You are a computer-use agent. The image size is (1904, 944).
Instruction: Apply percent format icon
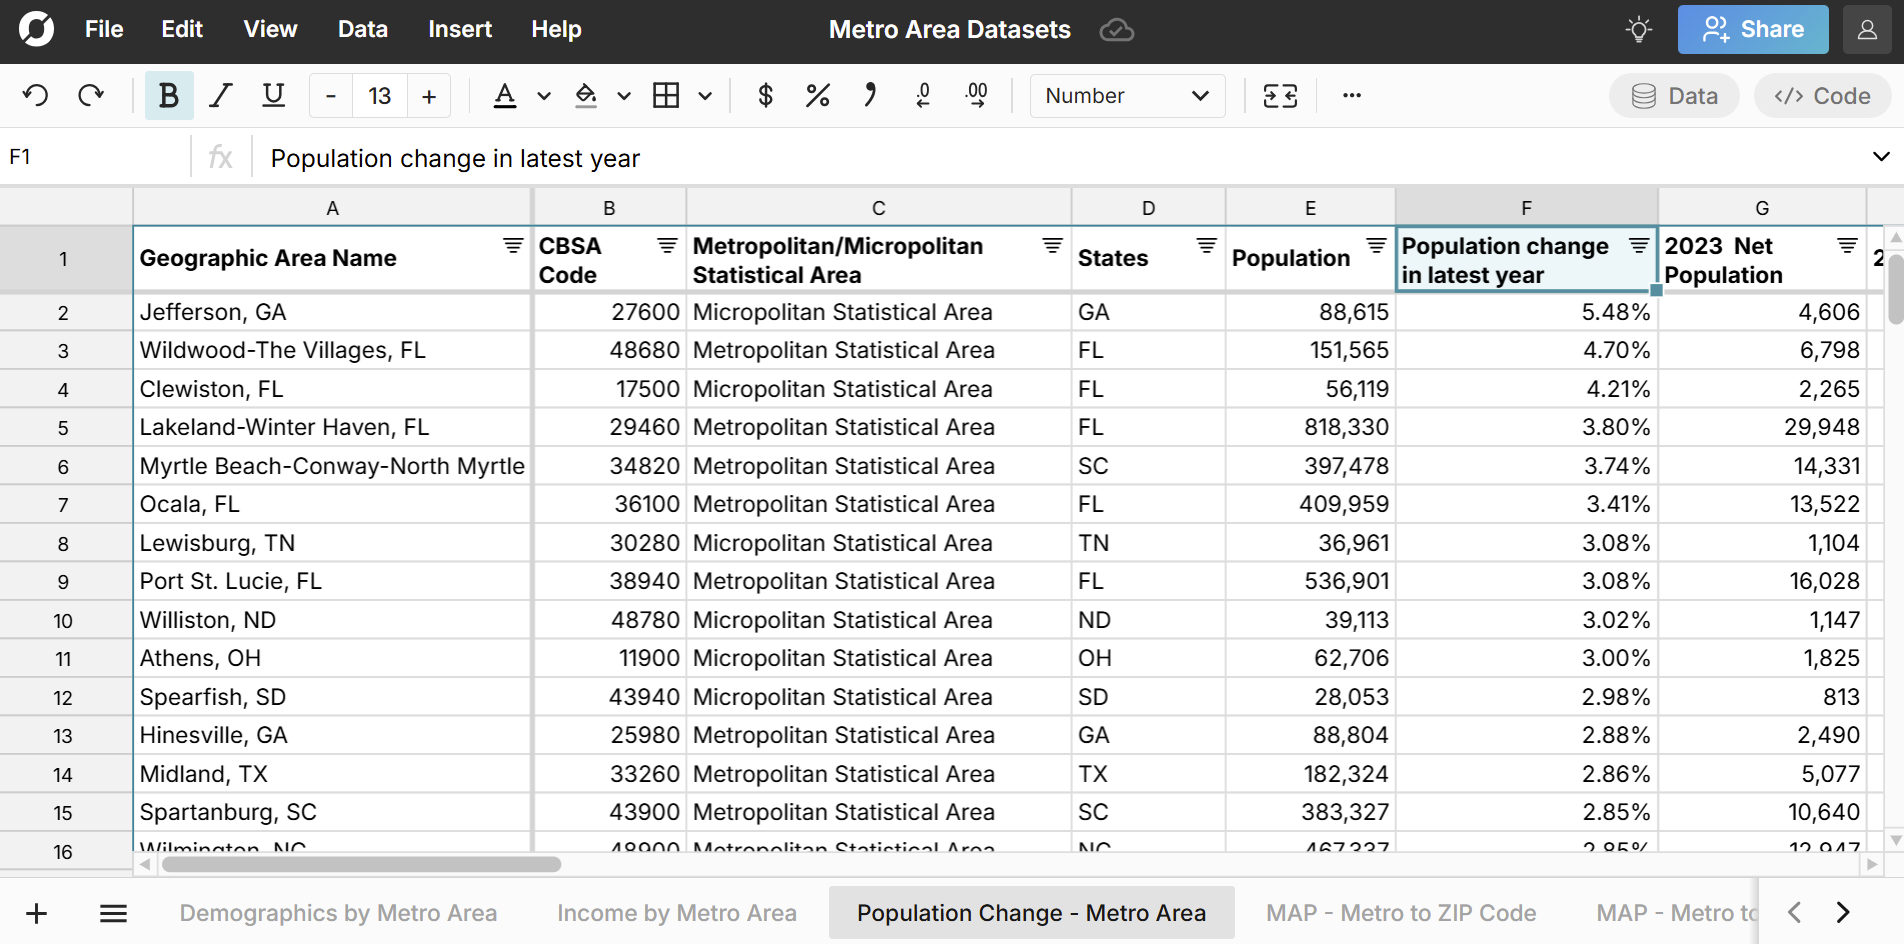pyautogui.click(x=817, y=96)
